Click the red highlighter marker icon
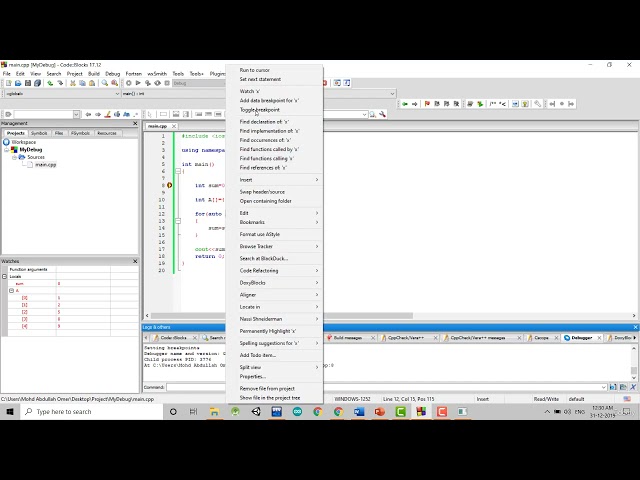640x480 pixels. pos(108,114)
